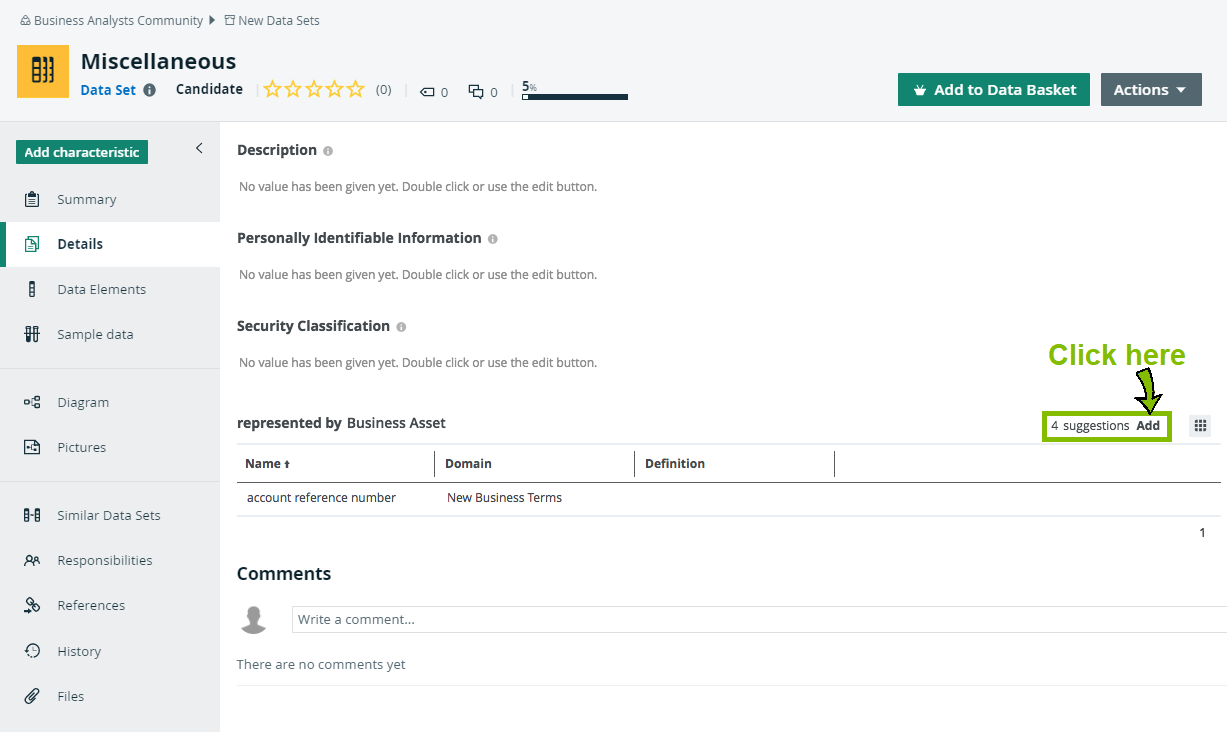Open the Data Elements tab
This screenshot has width=1227, height=732.
click(x=101, y=289)
